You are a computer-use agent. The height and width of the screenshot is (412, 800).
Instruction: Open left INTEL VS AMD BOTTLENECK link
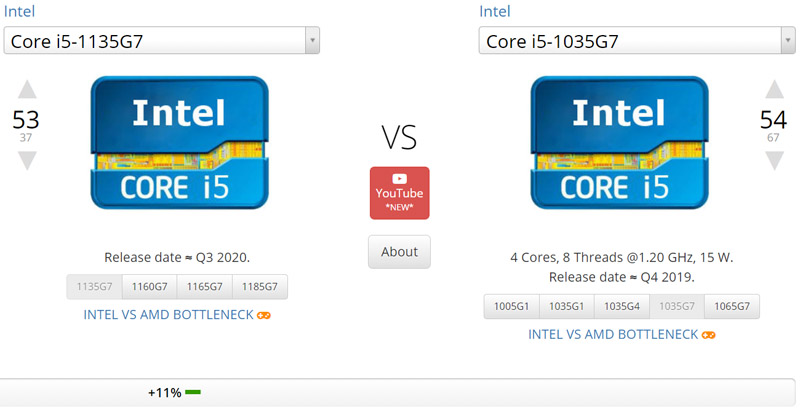[x=169, y=315]
